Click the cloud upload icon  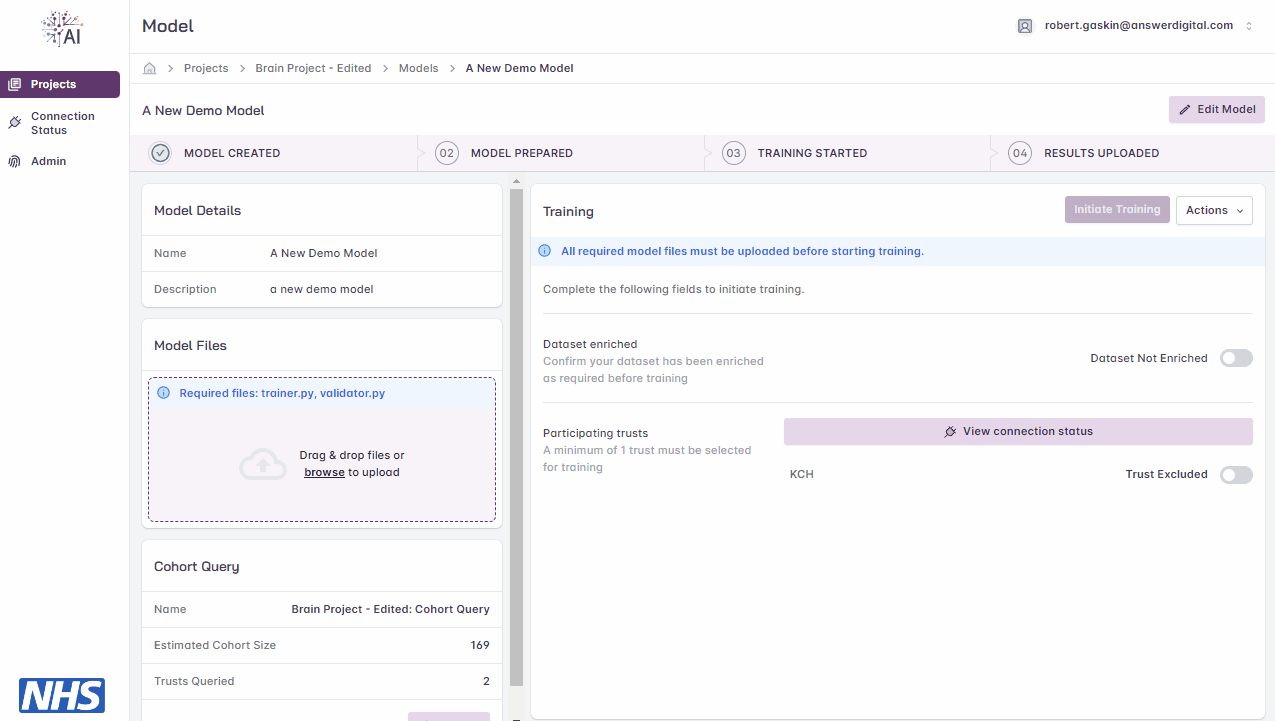click(x=263, y=464)
